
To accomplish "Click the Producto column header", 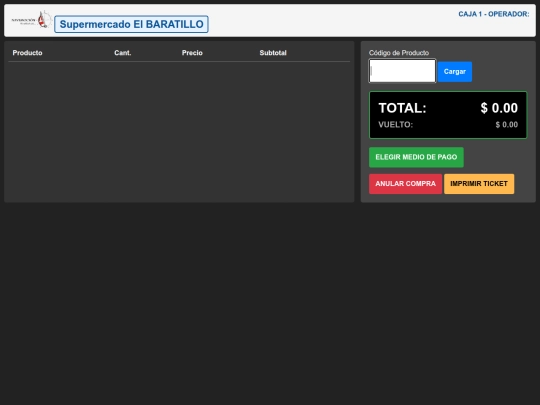I will [x=28, y=53].
